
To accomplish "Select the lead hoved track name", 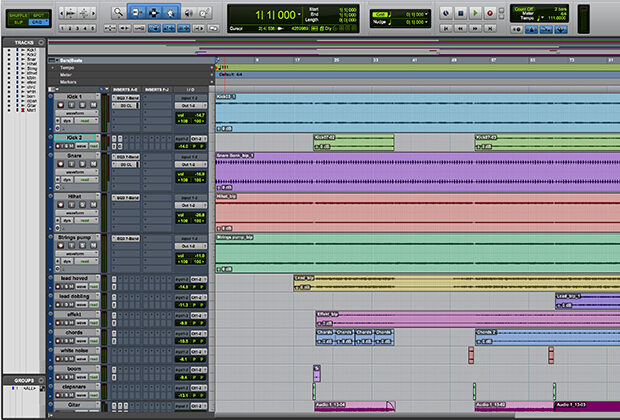I will 75,278.
